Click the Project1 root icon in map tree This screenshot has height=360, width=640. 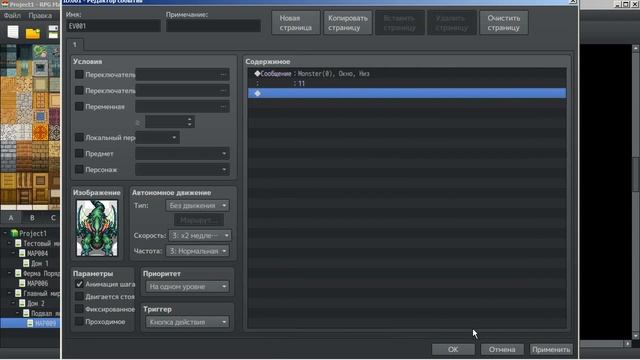coord(15,233)
